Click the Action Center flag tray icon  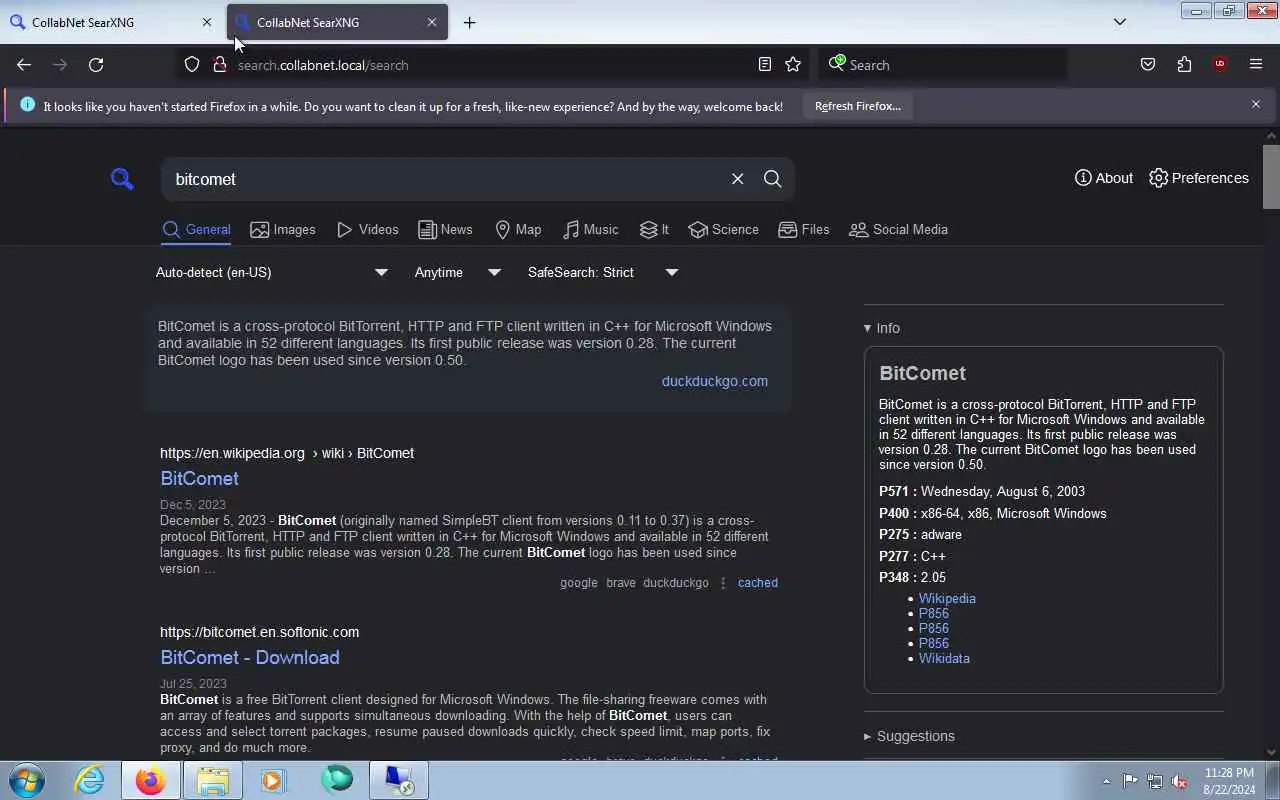click(1130, 782)
